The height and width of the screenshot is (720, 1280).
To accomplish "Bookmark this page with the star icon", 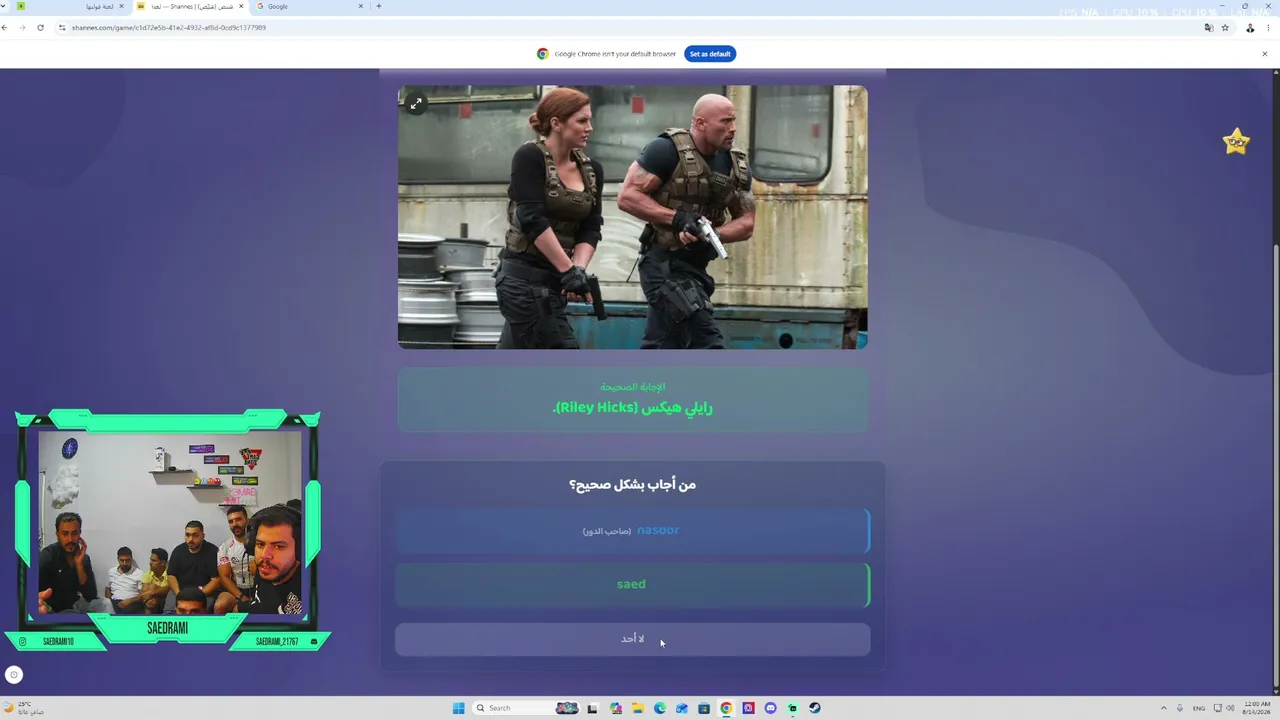I will [1225, 27].
